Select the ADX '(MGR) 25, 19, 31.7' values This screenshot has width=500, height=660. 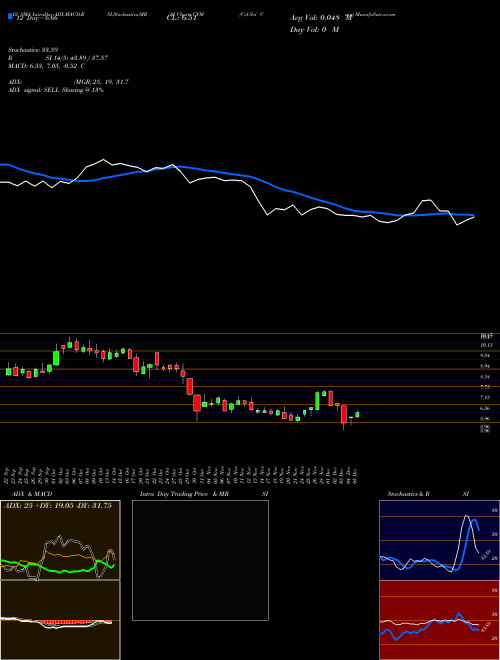pos(101,82)
